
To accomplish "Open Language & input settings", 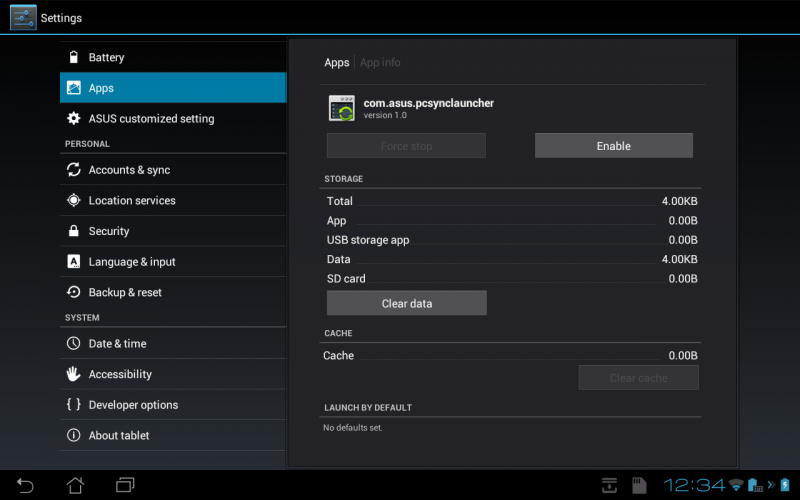I will [x=173, y=262].
